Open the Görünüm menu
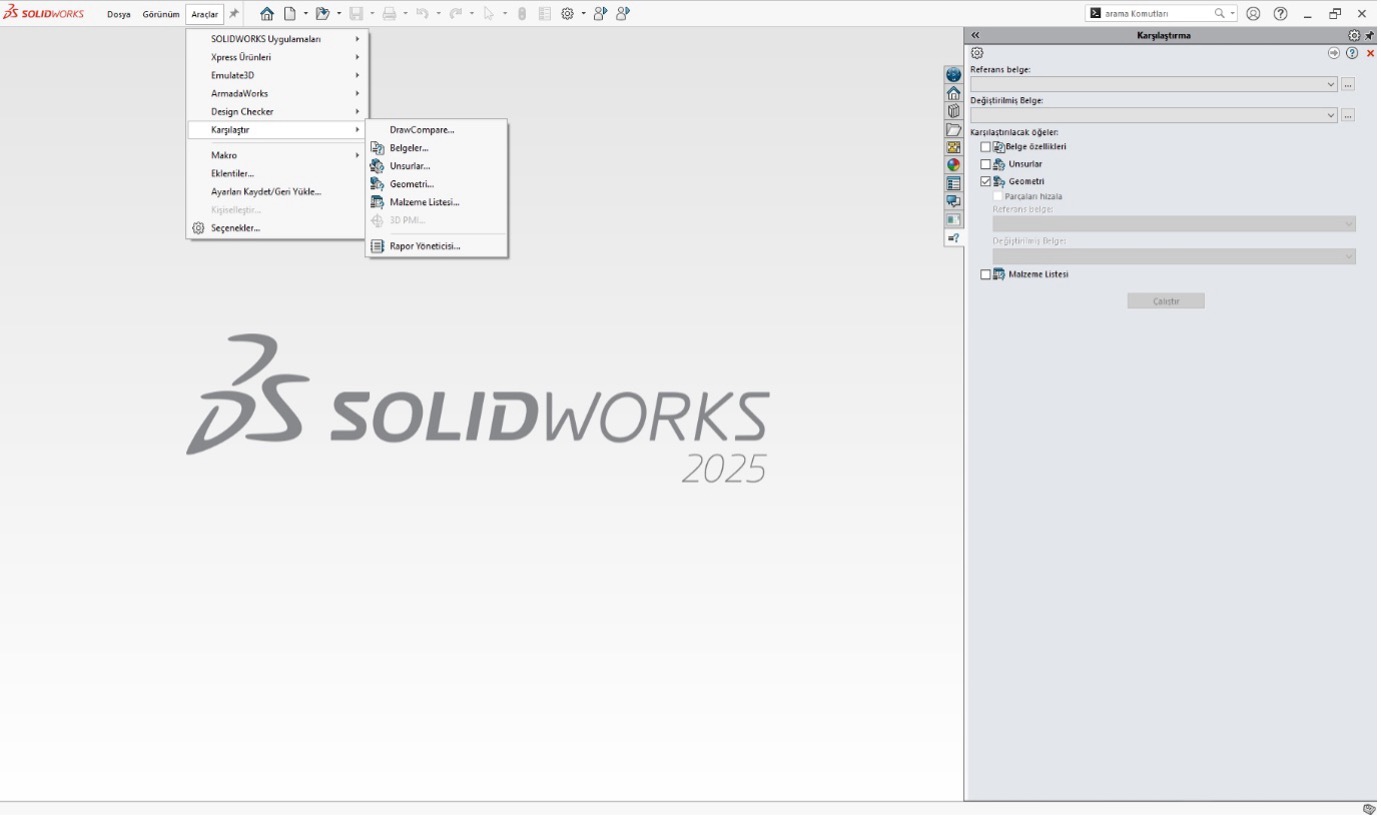 point(160,14)
